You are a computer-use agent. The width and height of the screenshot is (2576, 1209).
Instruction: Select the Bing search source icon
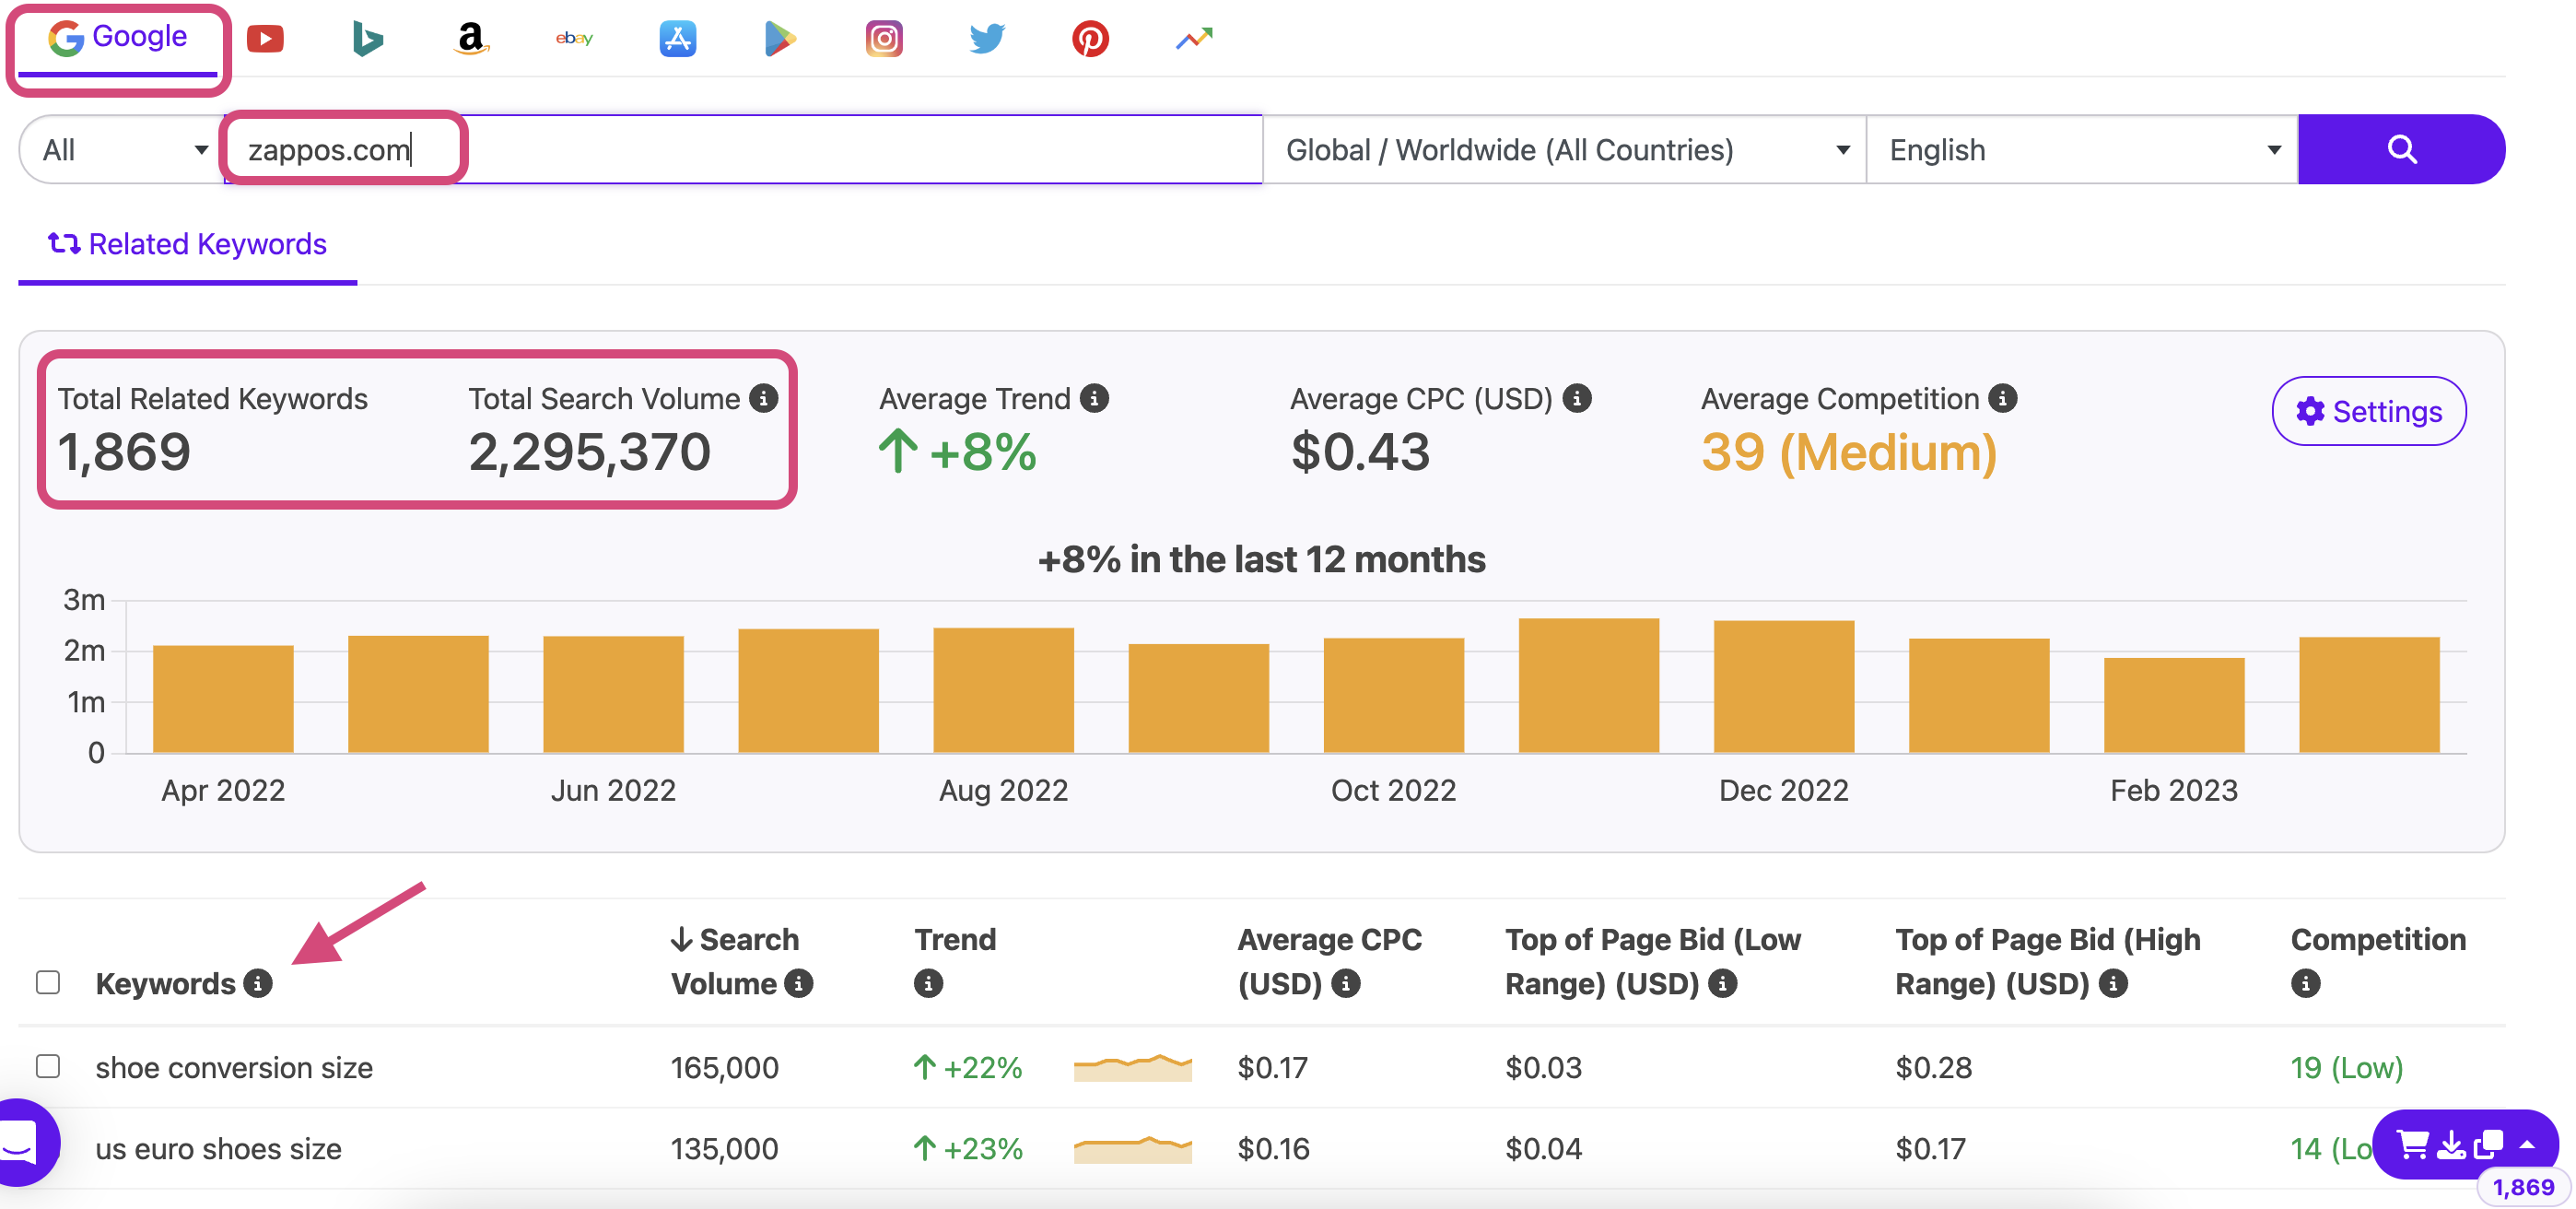[x=368, y=39]
